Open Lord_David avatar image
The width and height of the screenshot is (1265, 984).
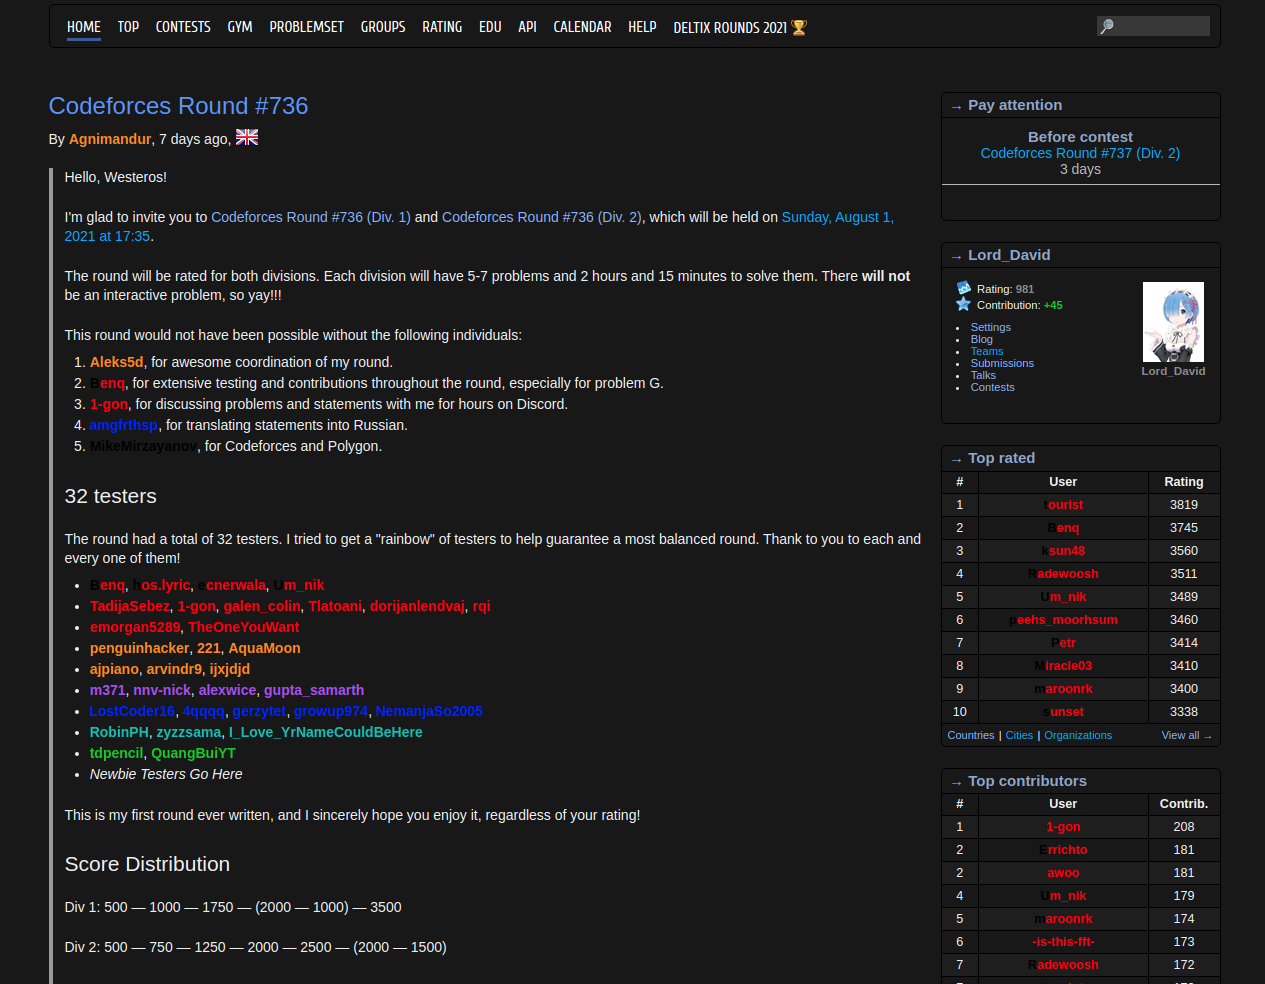coord(1173,322)
